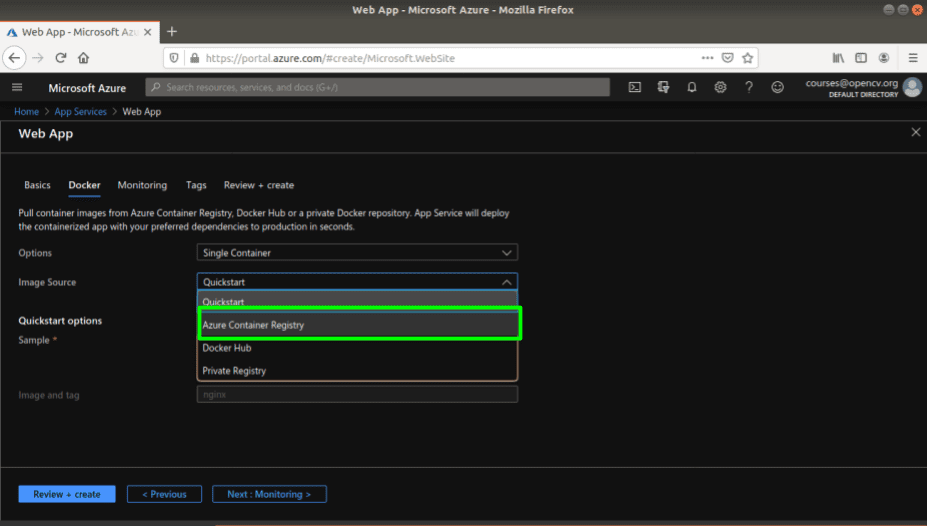The height and width of the screenshot is (526, 929).
Task: Open tracking protection shield icon
Action: pyautogui.click(x=174, y=58)
